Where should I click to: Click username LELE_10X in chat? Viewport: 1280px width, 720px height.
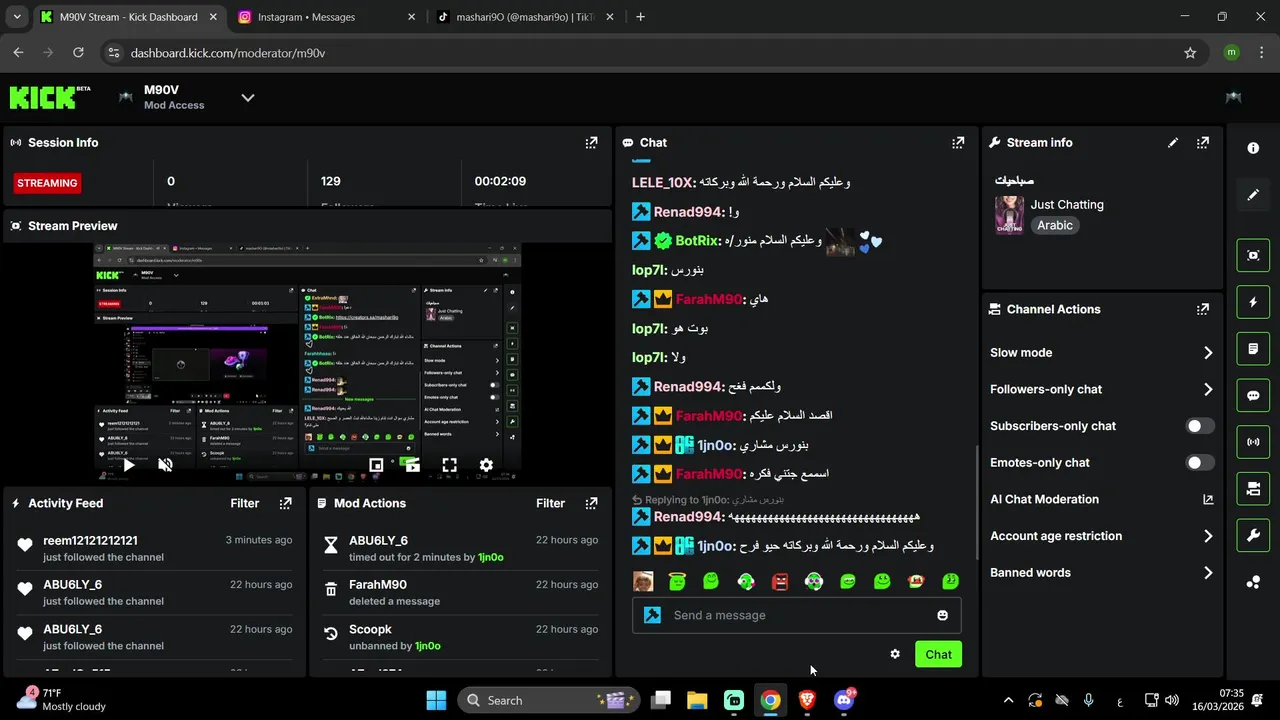pos(662,183)
